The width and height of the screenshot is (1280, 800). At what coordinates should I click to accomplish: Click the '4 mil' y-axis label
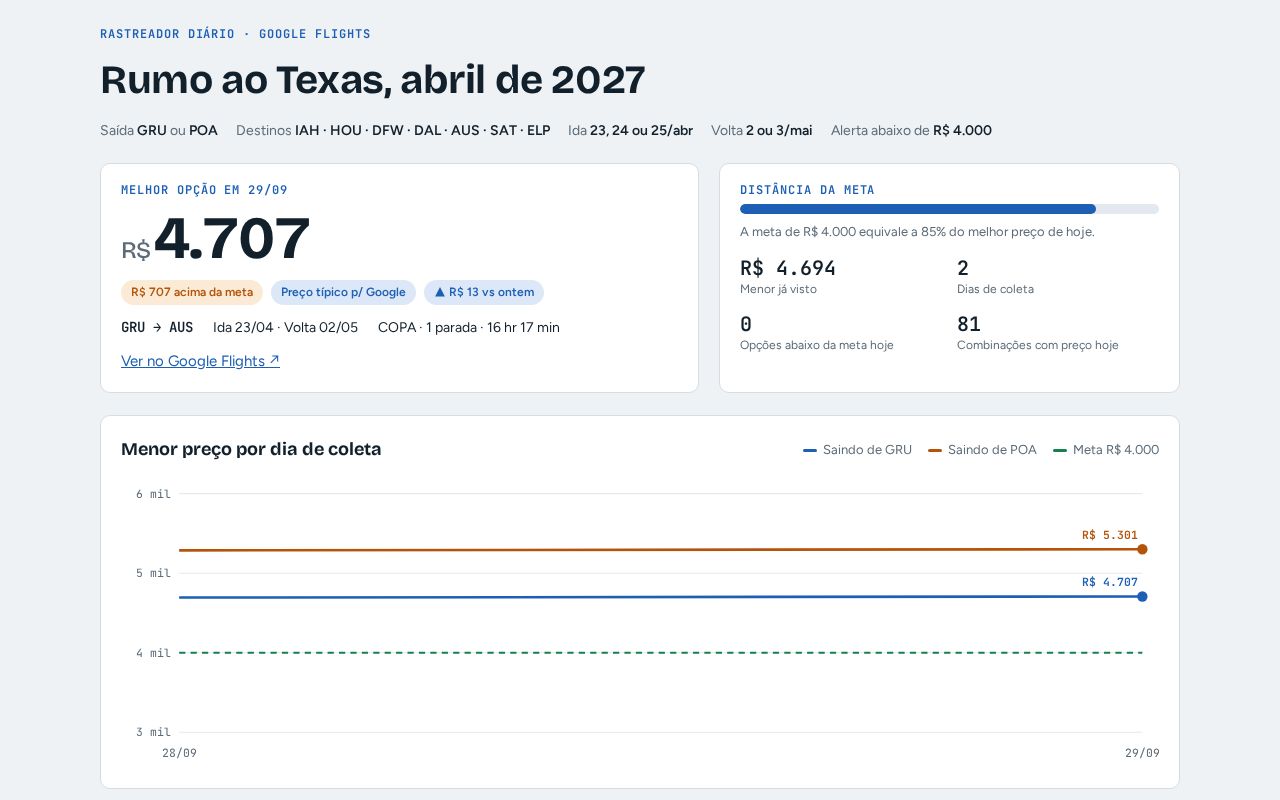(153, 653)
